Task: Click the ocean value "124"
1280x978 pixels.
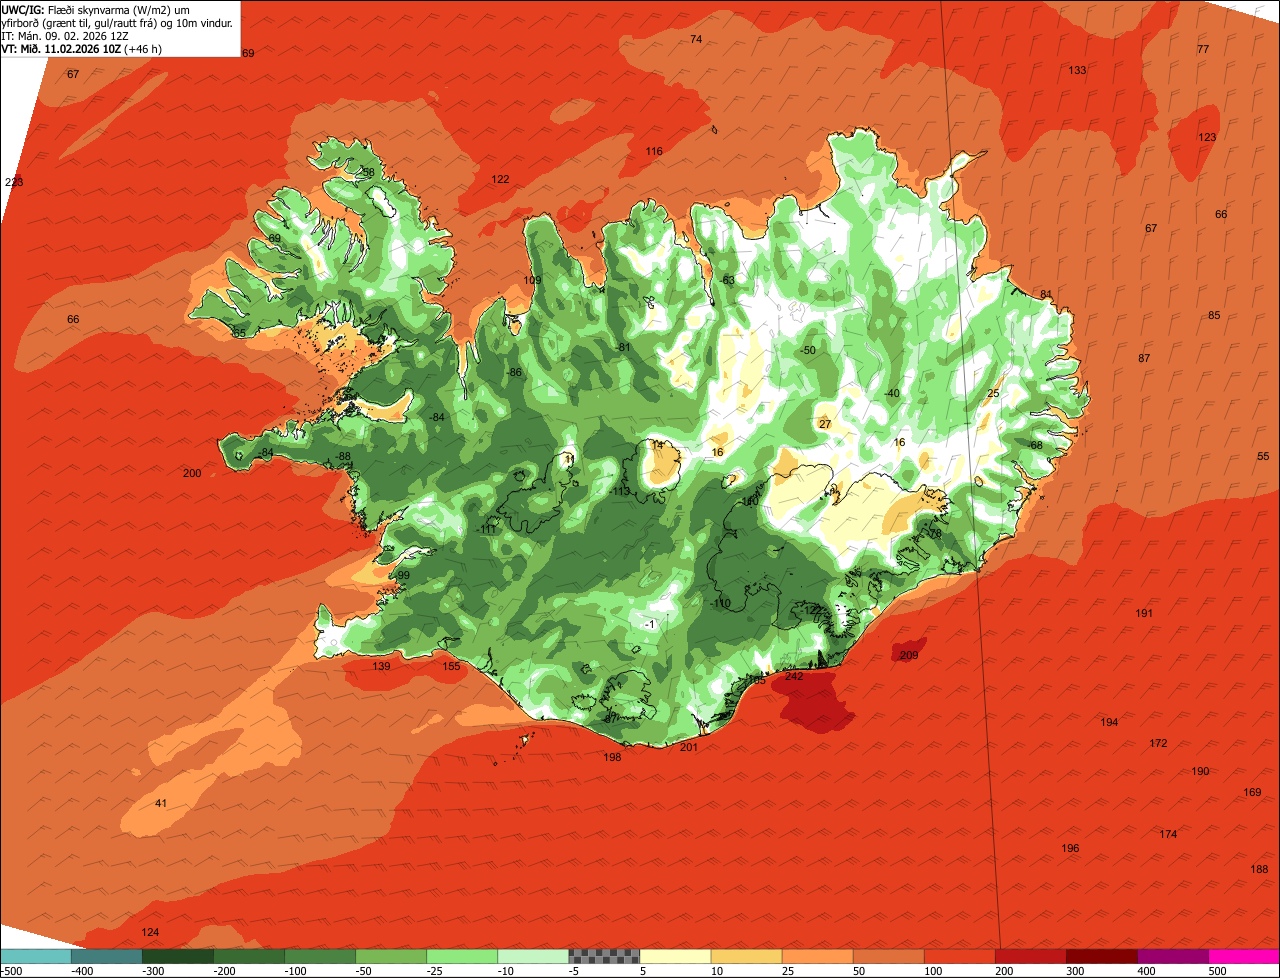Action: tap(150, 932)
